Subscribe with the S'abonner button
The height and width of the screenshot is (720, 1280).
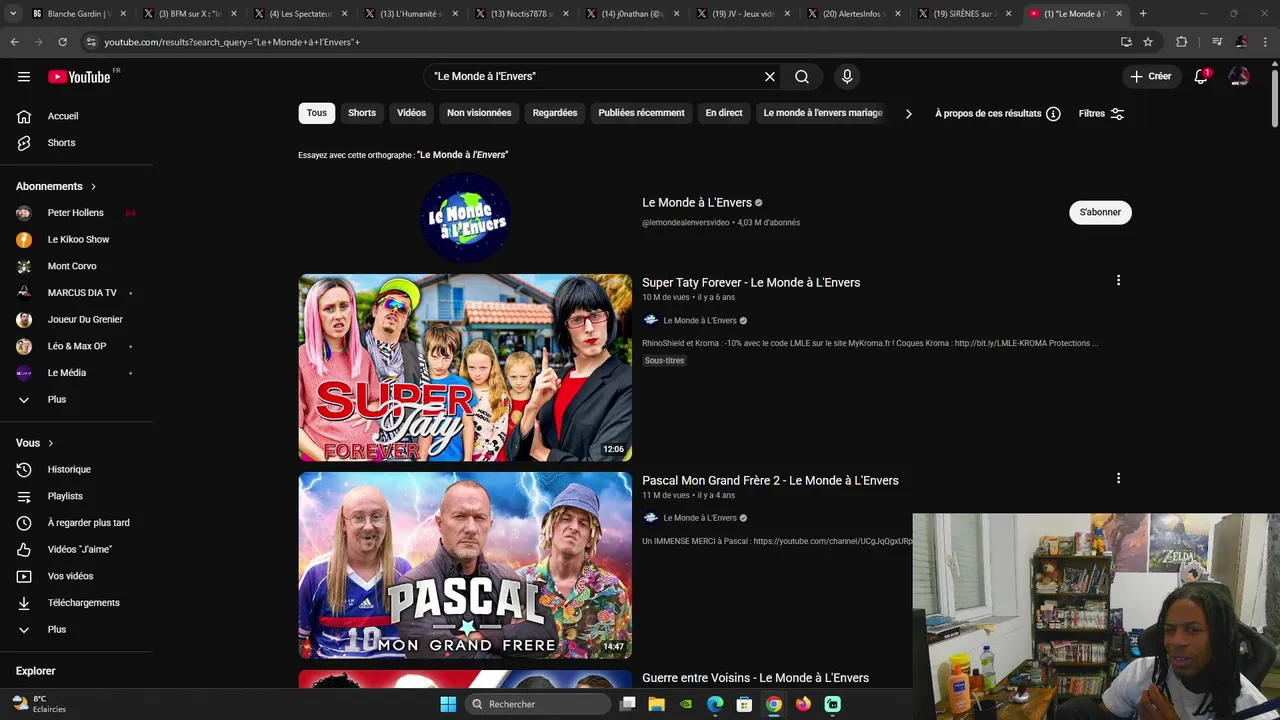click(1100, 212)
